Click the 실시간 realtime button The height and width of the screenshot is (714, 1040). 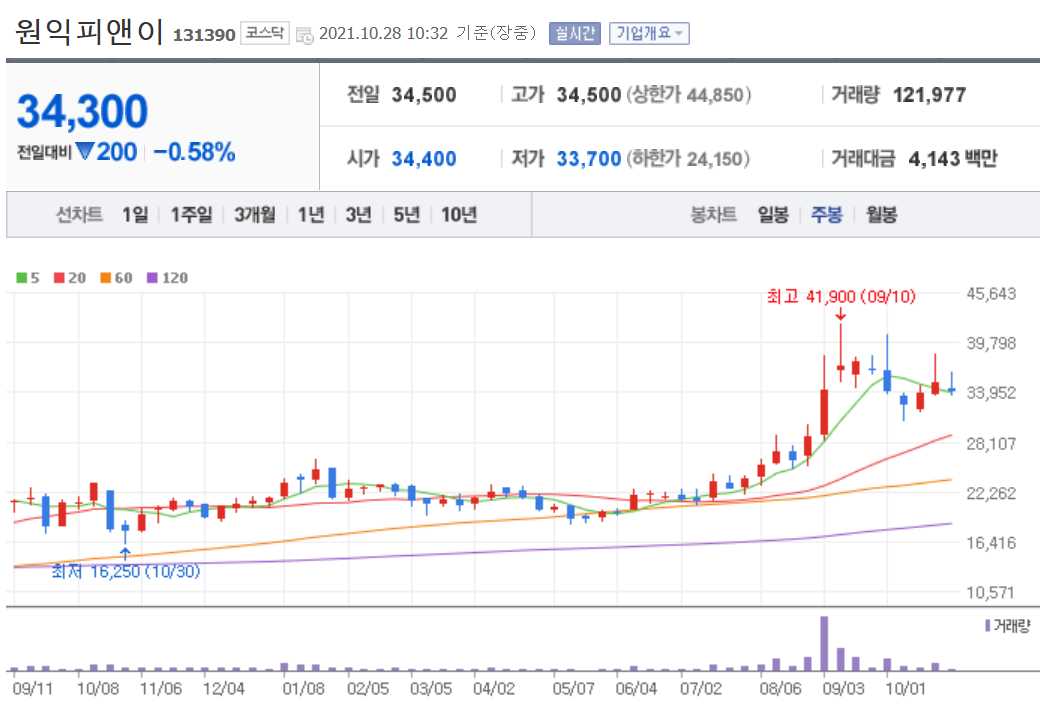[574, 33]
